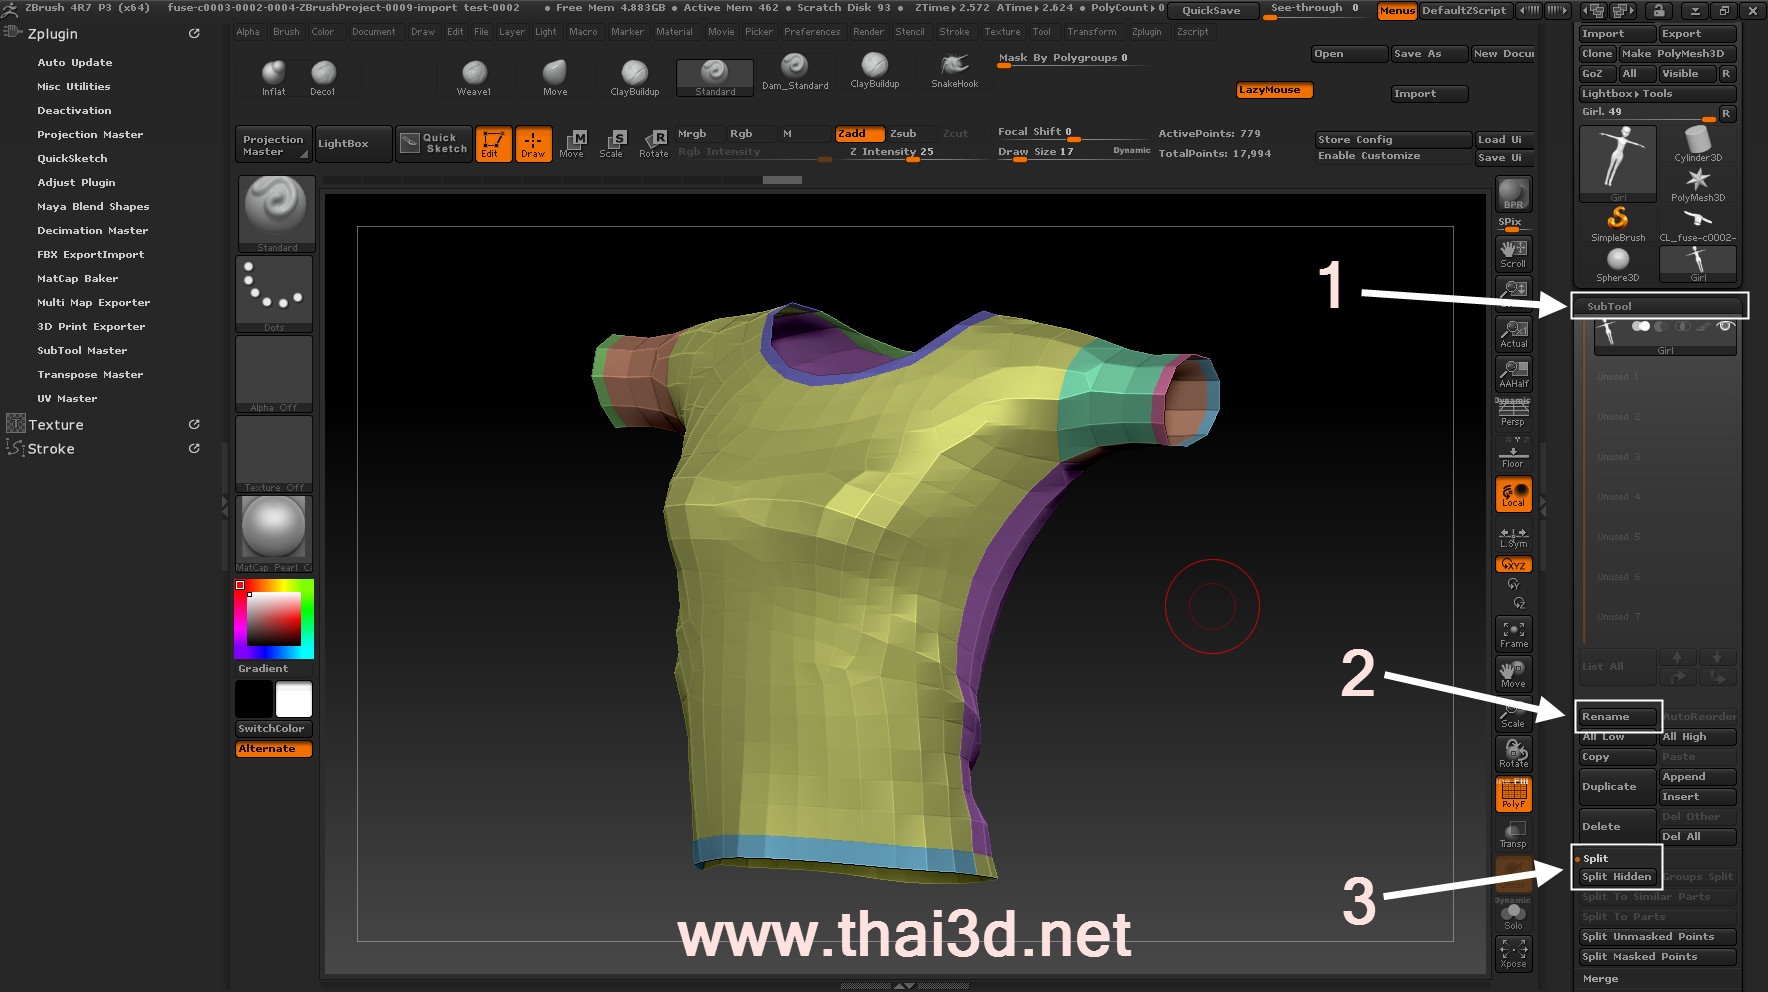Collapse the SubTool panel header
This screenshot has height=992, width=1768.
point(1658,306)
